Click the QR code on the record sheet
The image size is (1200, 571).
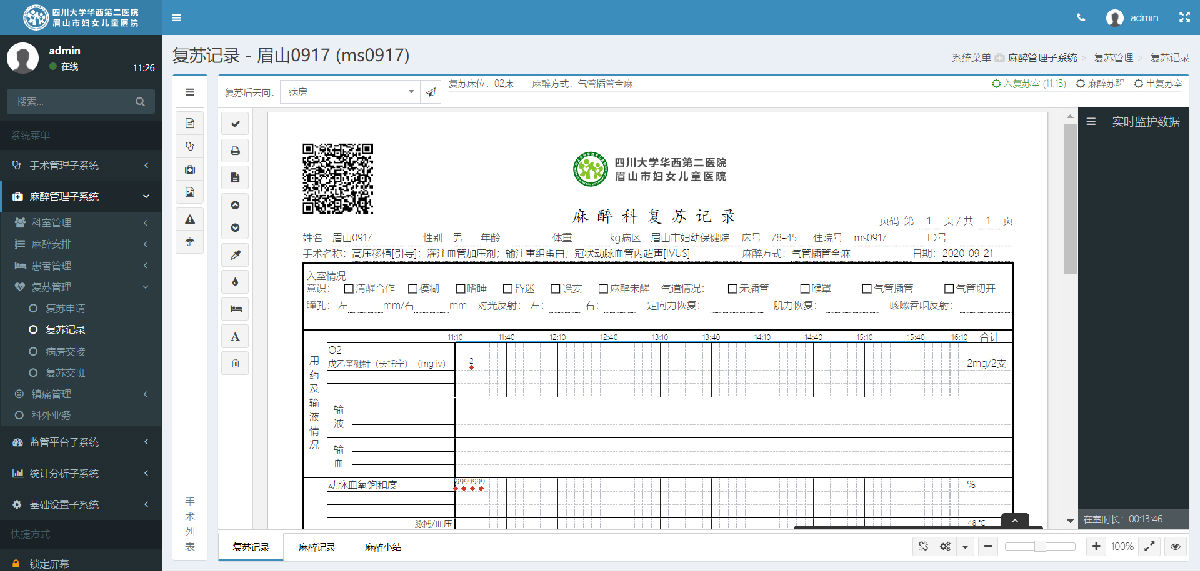pos(337,178)
